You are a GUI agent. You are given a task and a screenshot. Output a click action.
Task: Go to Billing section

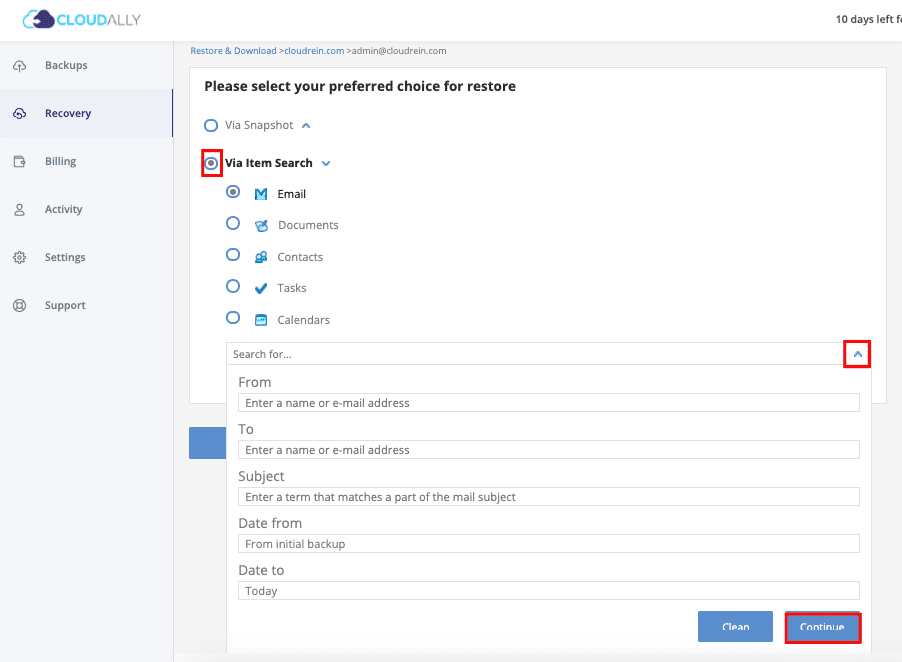tap(86, 162)
